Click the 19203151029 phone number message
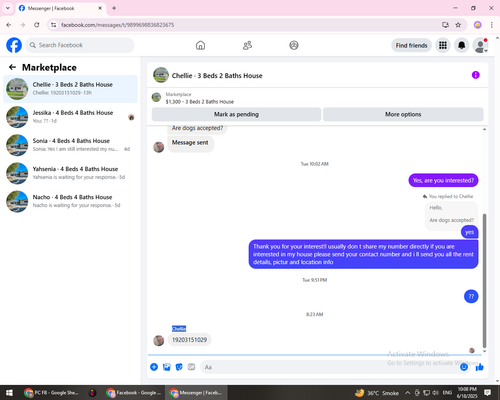Image resolution: width=500 pixels, height=400 pixels. pos(189,340)
